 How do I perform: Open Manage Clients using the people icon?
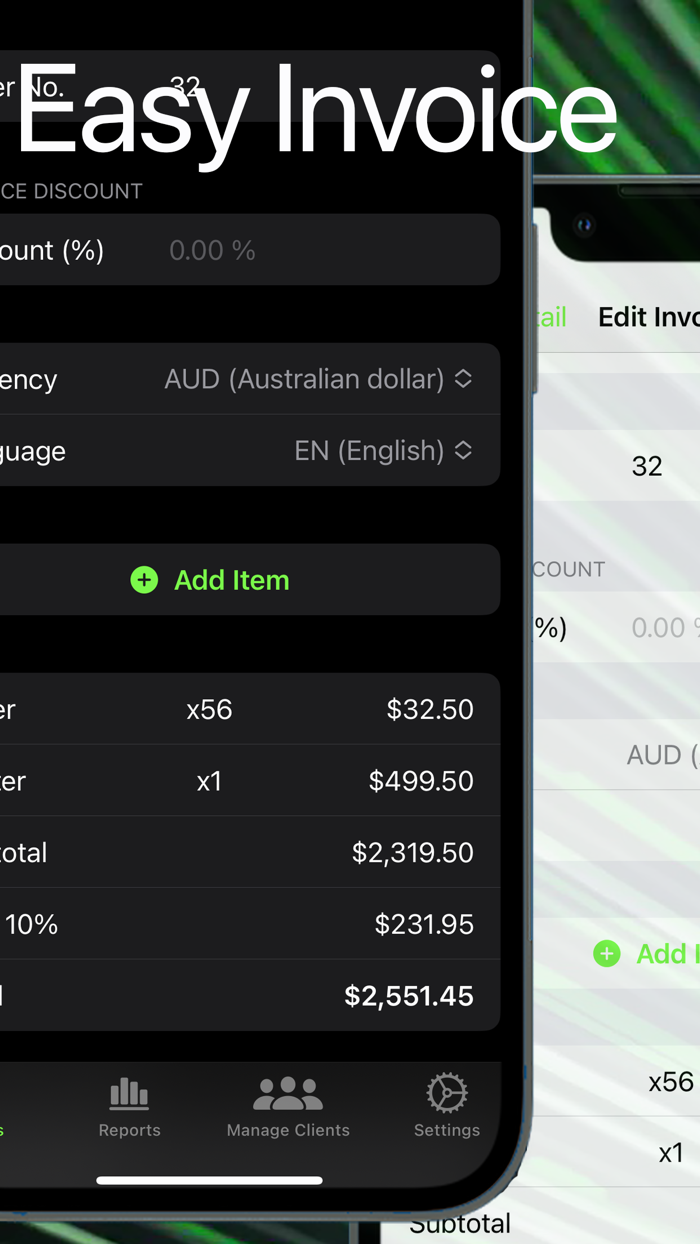click(x=287, y=1098)
